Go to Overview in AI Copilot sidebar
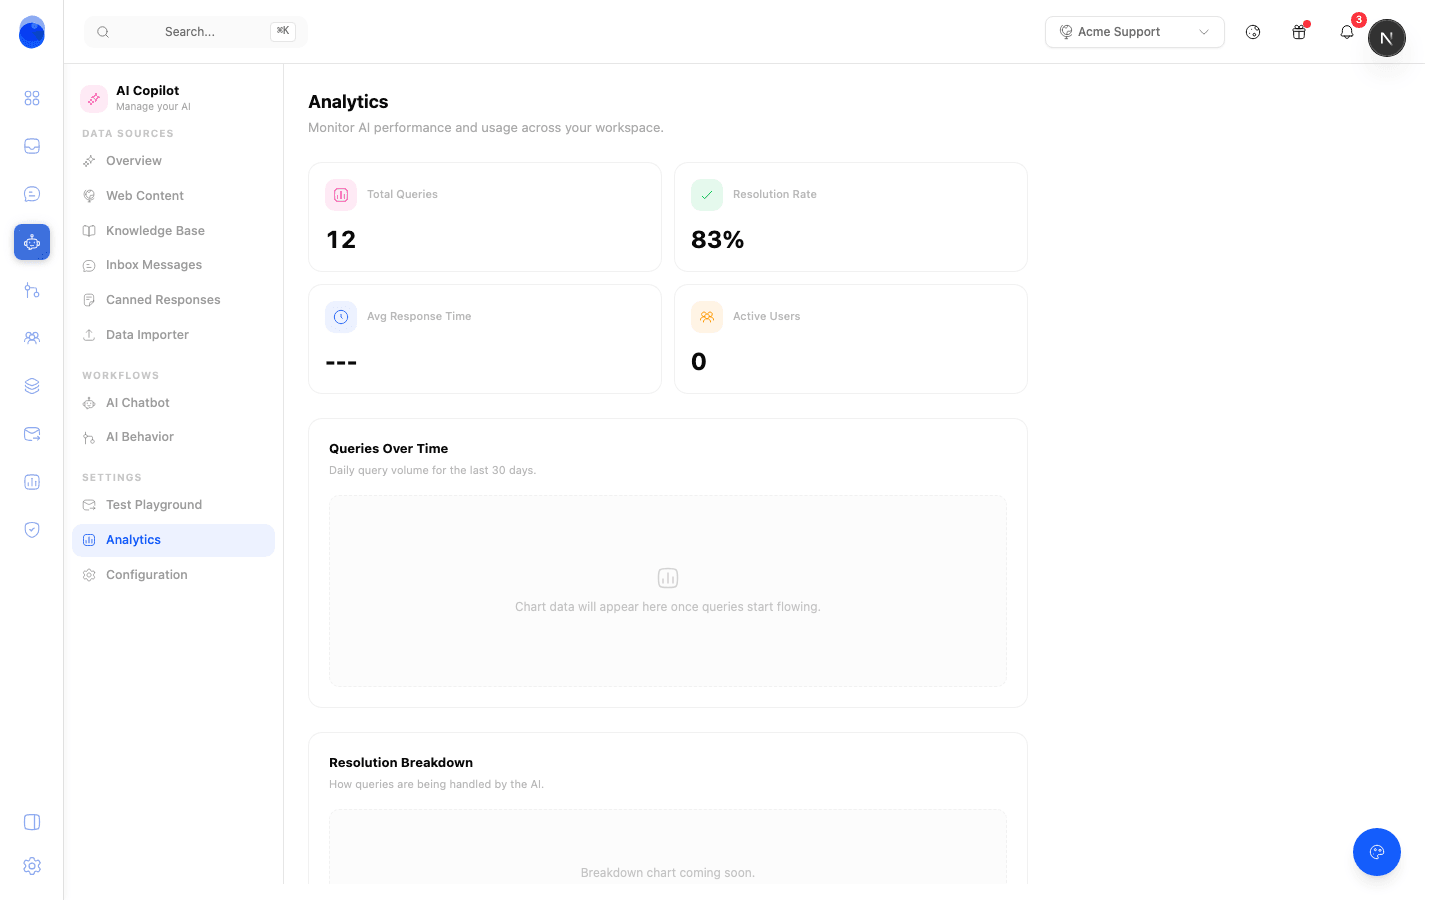1440x900 pixels. point(173,161)
